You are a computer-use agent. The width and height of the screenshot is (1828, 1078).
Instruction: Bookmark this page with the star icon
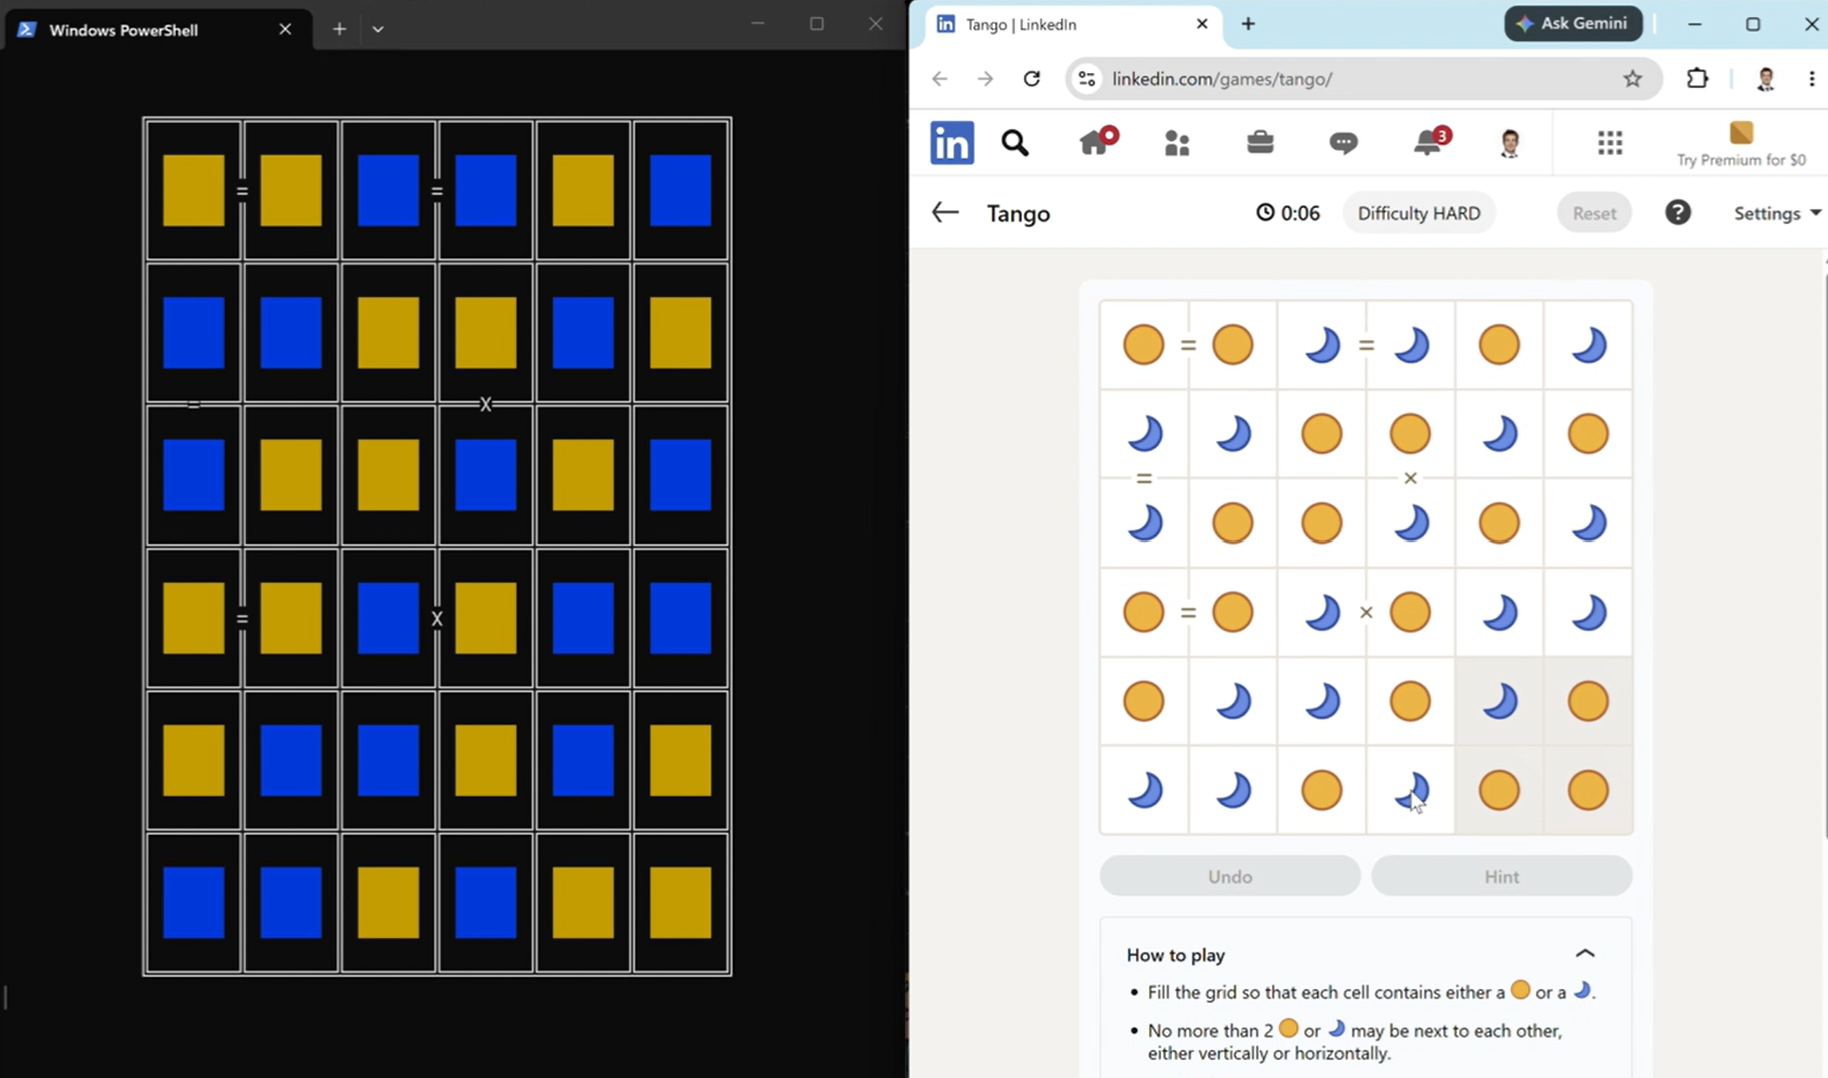coord(1633,78)
